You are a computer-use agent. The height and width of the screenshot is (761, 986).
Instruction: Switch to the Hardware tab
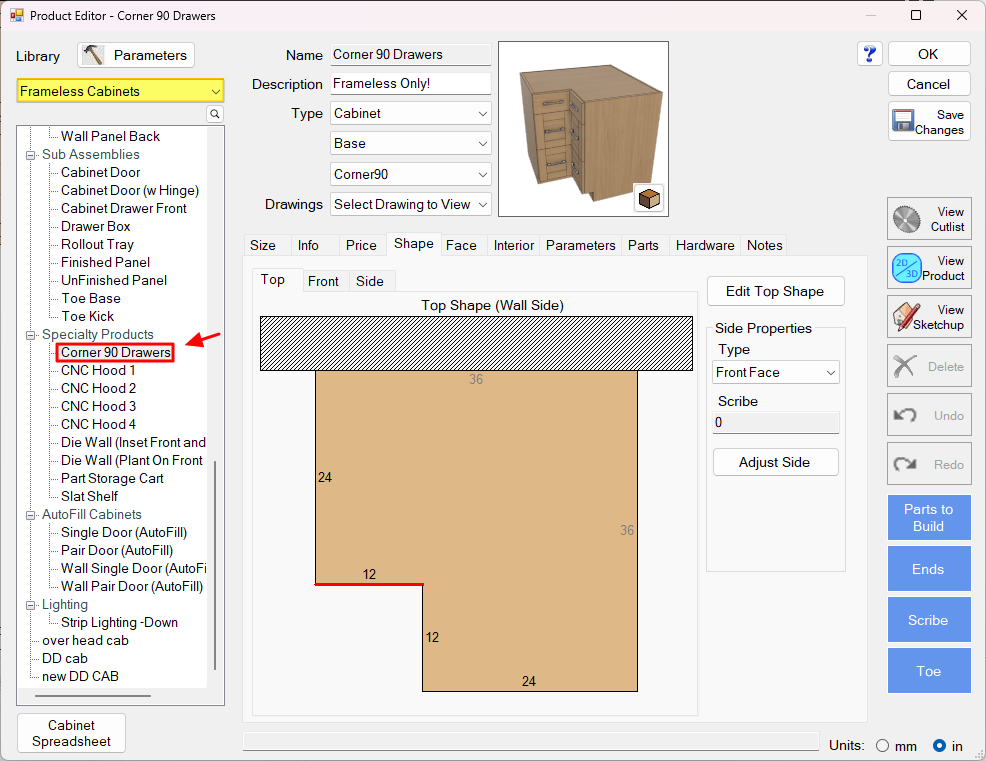point(704,245)
